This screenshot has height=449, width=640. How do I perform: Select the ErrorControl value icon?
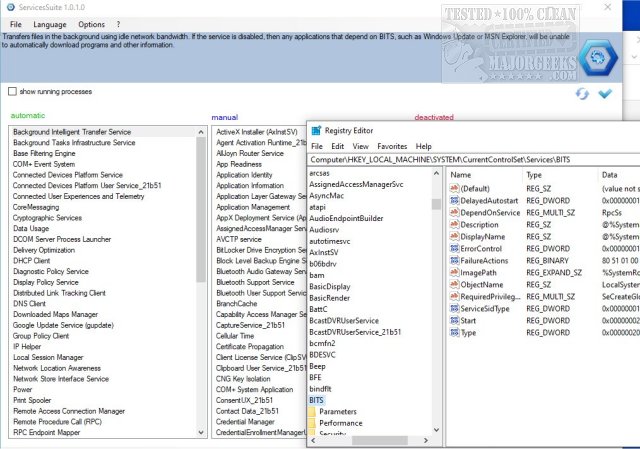point(454,248)
